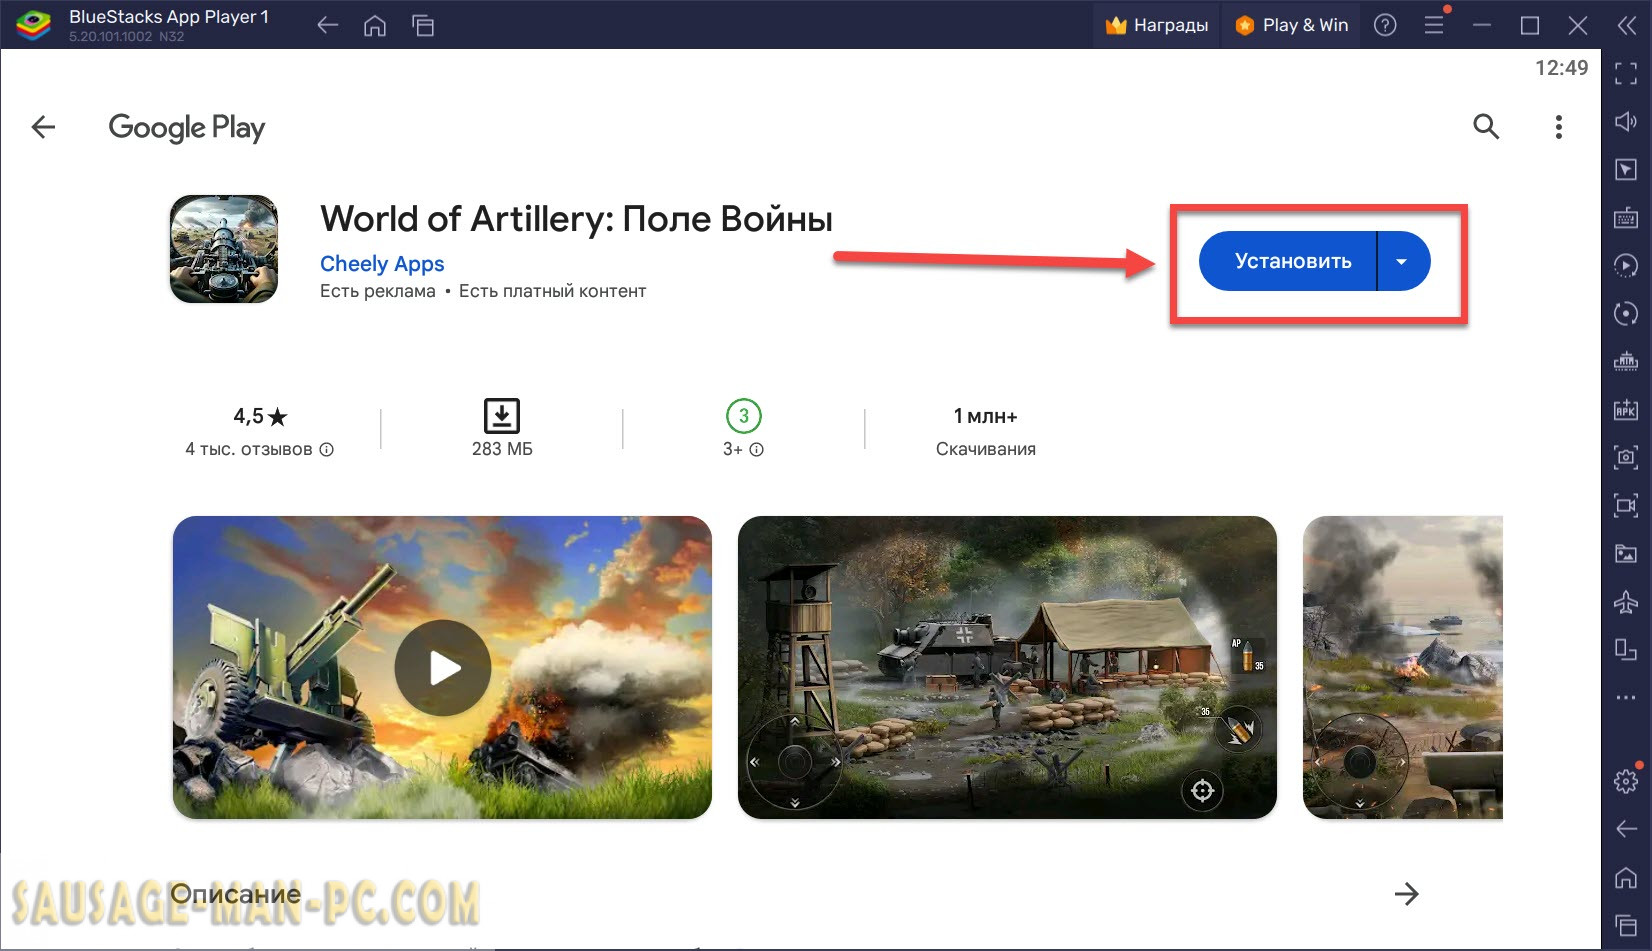Screen dimensions: 1652x951
Task: Open BlueStacks help
Action: coord(1385,25)
